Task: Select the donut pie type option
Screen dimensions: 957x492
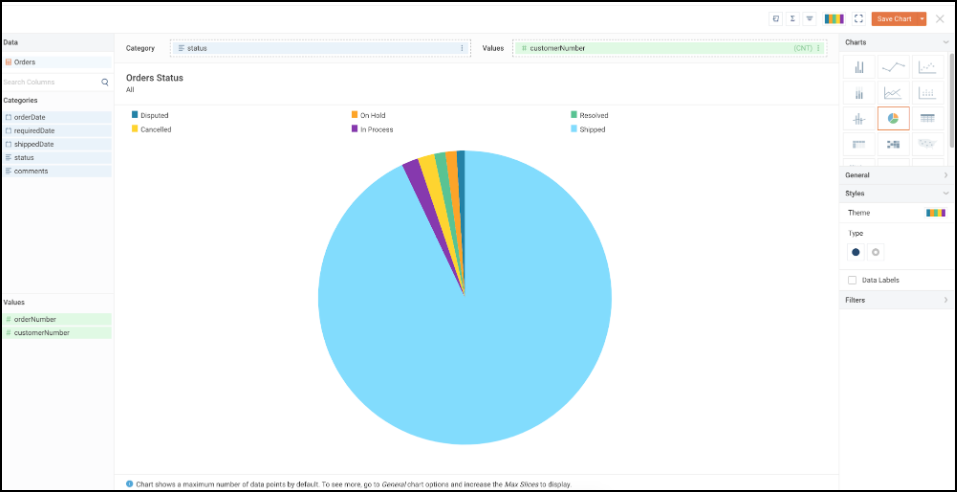Action: pos(875,252)
